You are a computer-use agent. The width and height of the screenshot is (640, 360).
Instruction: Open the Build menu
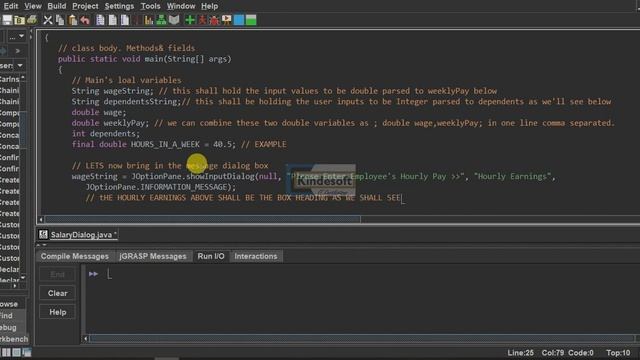(x=57, y=6)
